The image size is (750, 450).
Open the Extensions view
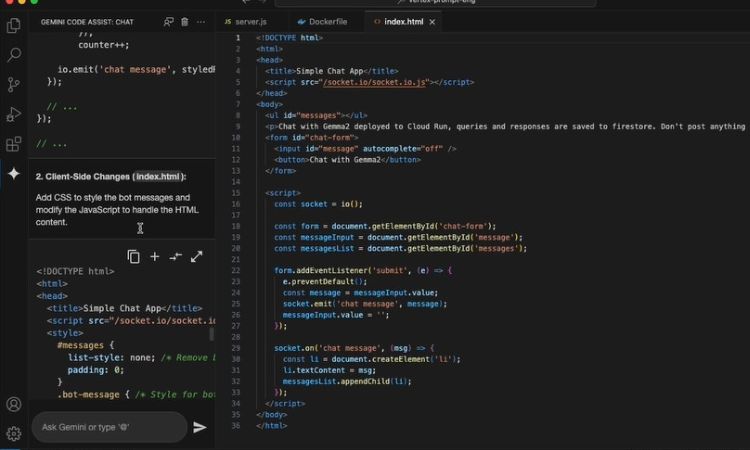click(x=13, y=144)
